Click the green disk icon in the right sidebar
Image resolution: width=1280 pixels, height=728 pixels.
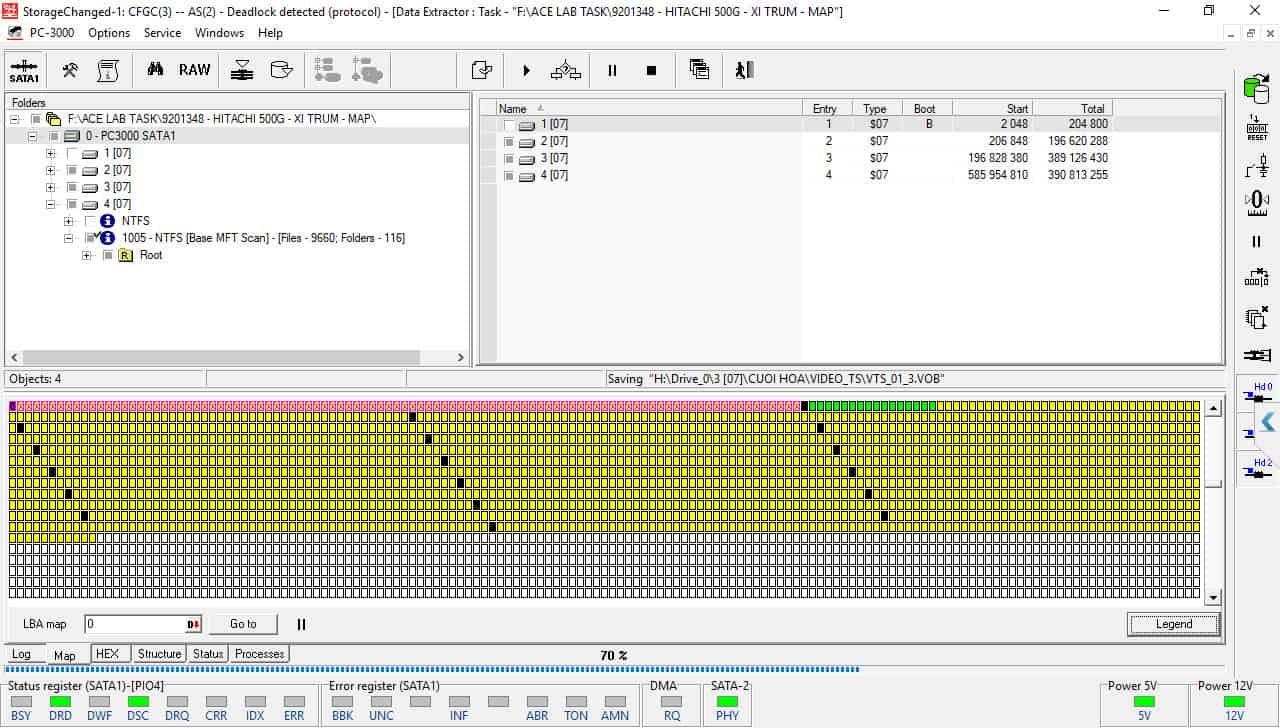click(x=1256, y=87)
